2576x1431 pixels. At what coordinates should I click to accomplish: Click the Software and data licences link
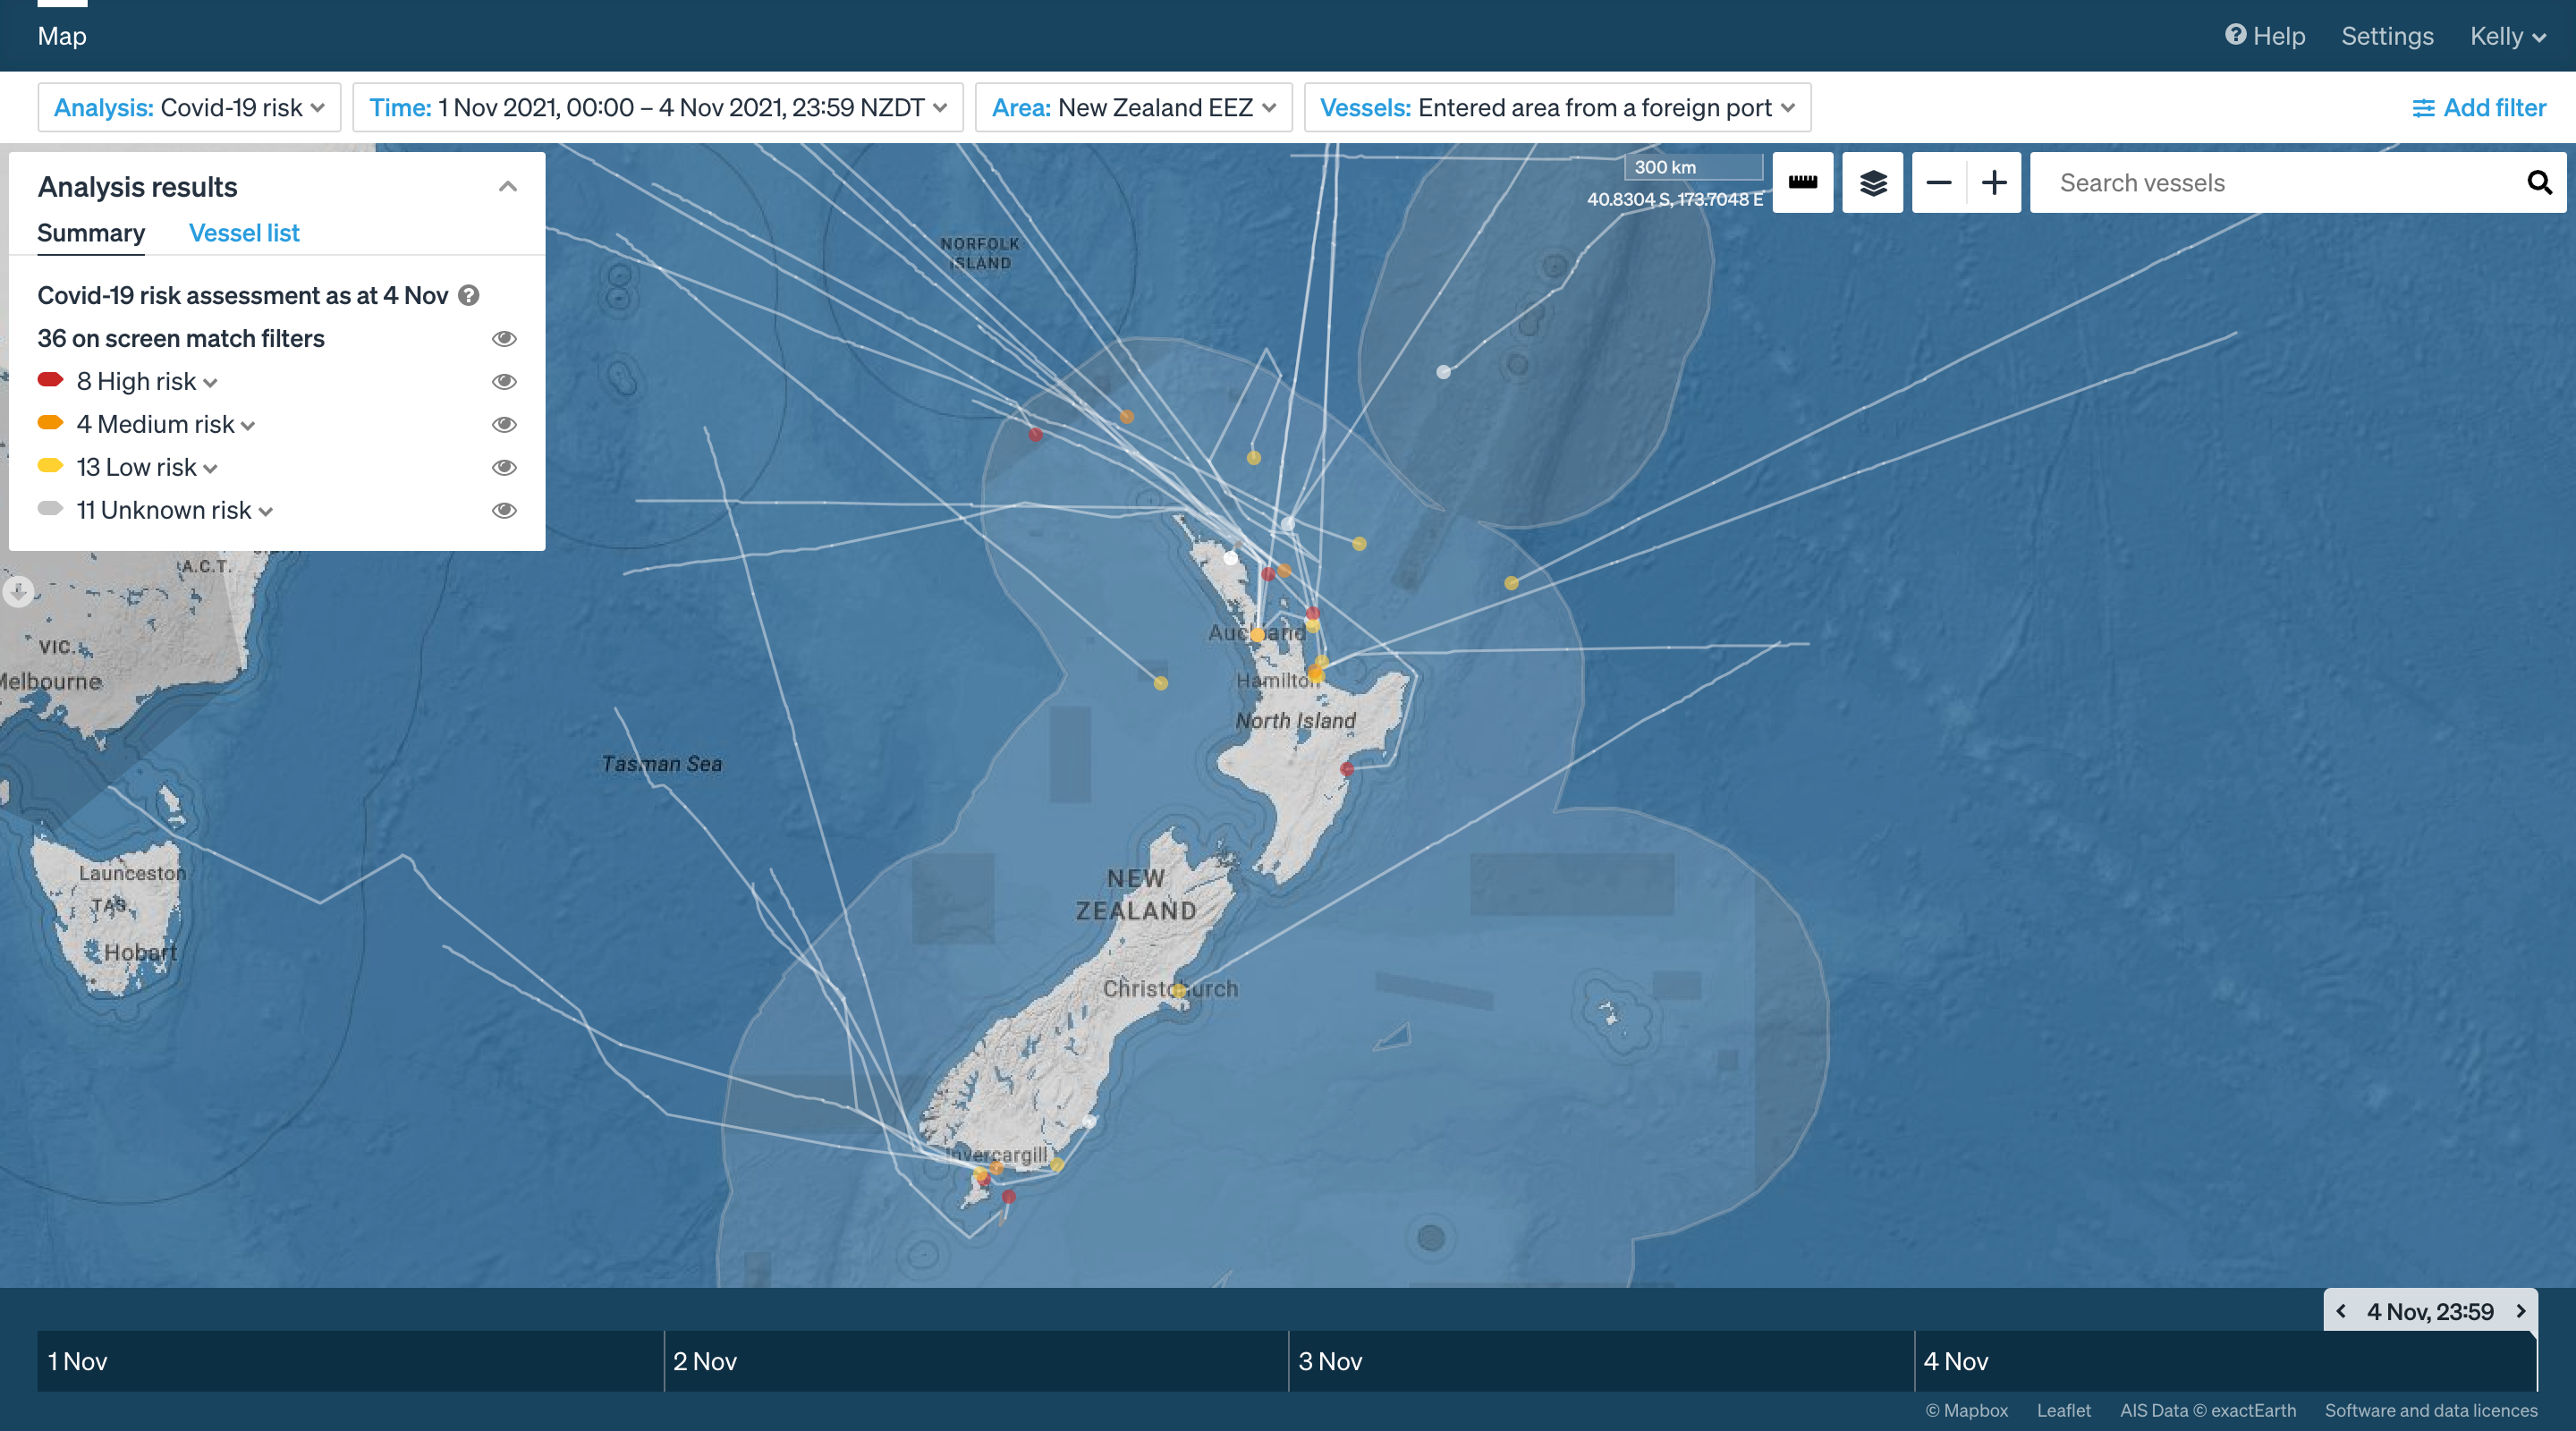2430,1411
